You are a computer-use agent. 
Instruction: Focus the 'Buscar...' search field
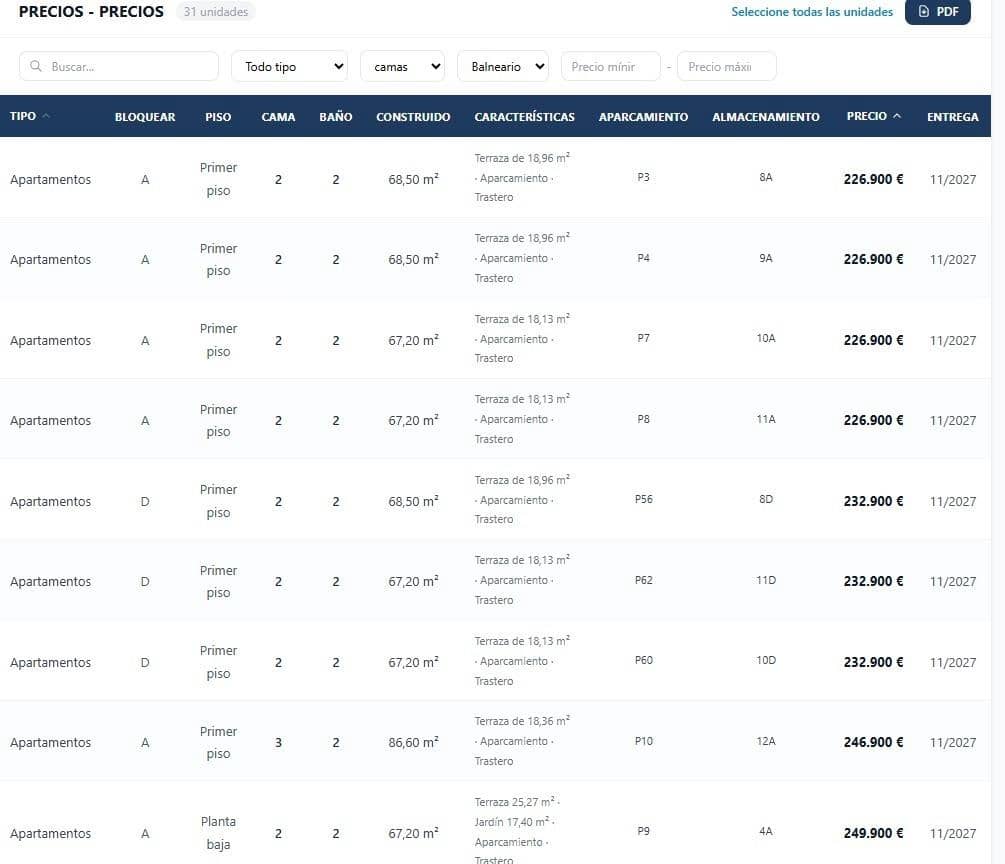click(x=119, y=66)
